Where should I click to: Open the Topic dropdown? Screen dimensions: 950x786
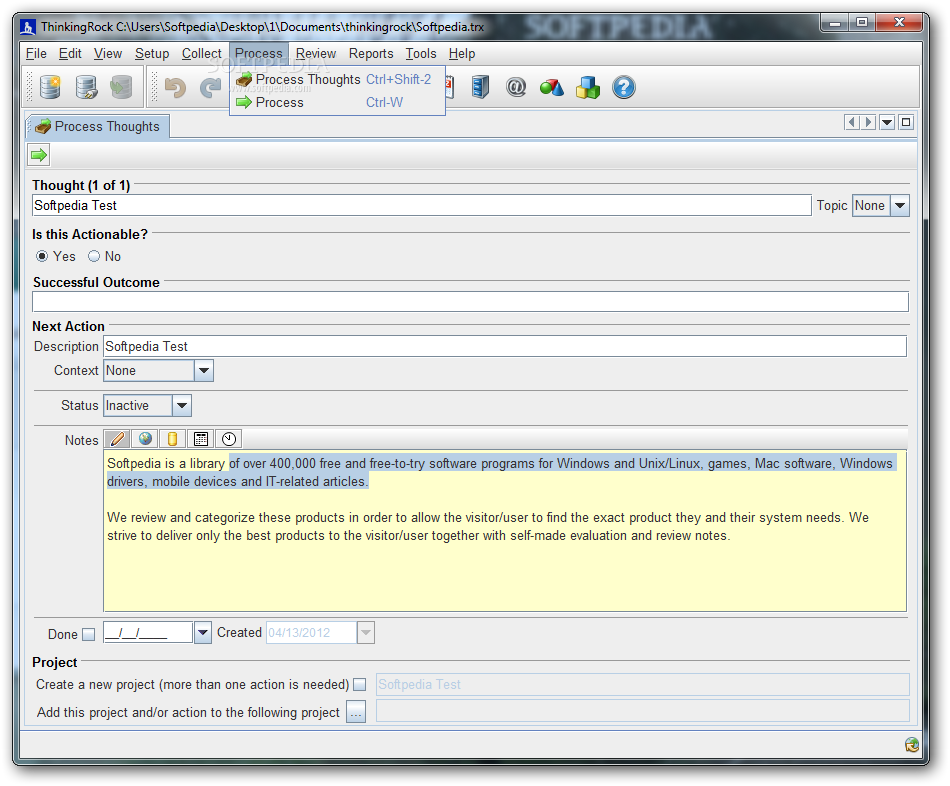(900, 205)
